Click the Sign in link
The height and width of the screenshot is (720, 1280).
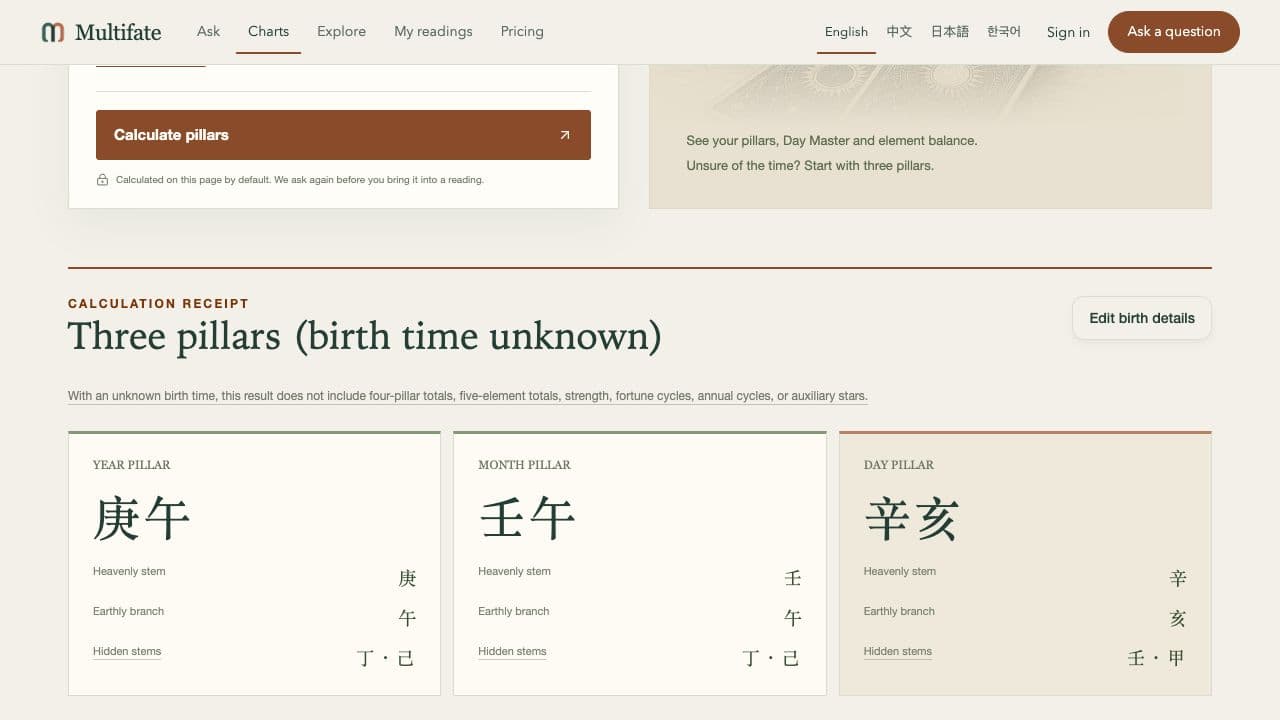(x=1068, y=32)
